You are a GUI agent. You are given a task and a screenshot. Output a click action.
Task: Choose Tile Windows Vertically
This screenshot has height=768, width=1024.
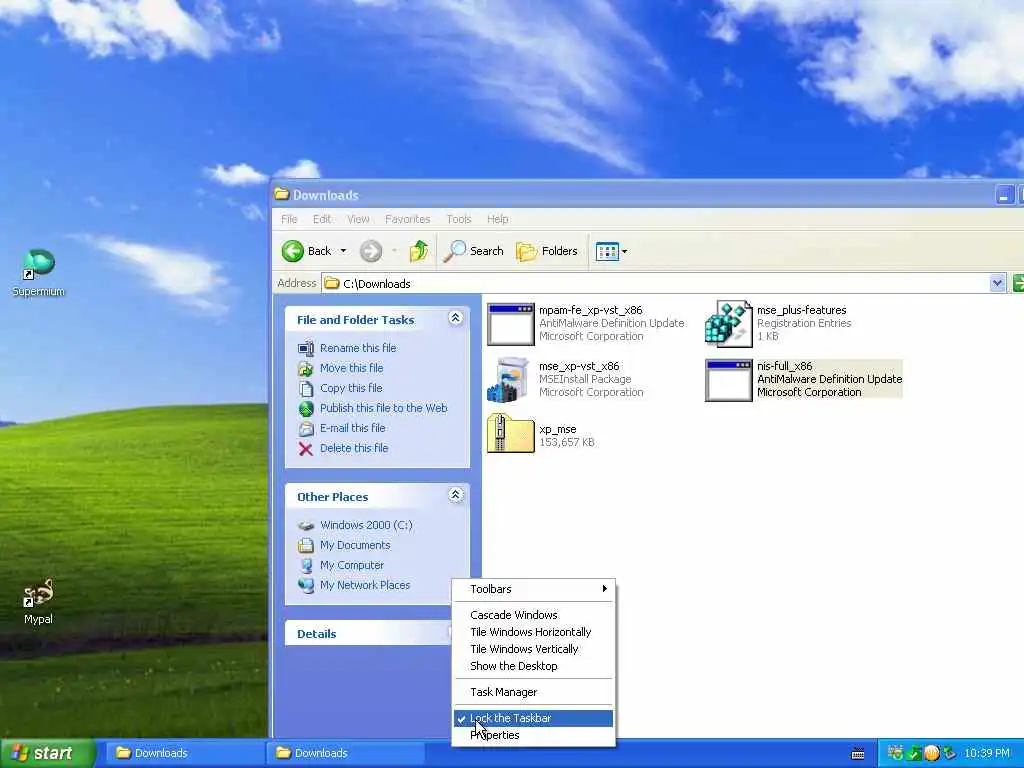pos(534,649)
